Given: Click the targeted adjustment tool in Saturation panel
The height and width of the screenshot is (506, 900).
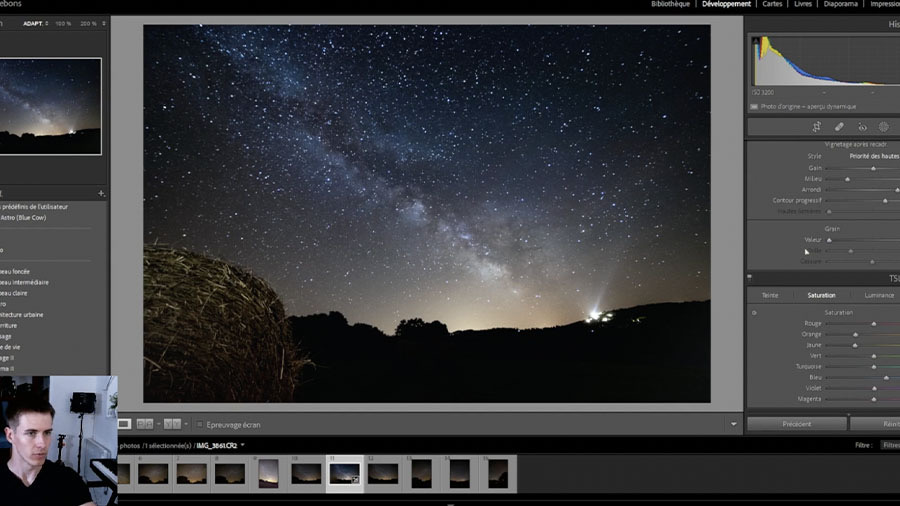Looking at the screenshot, I should pos(754,313).
